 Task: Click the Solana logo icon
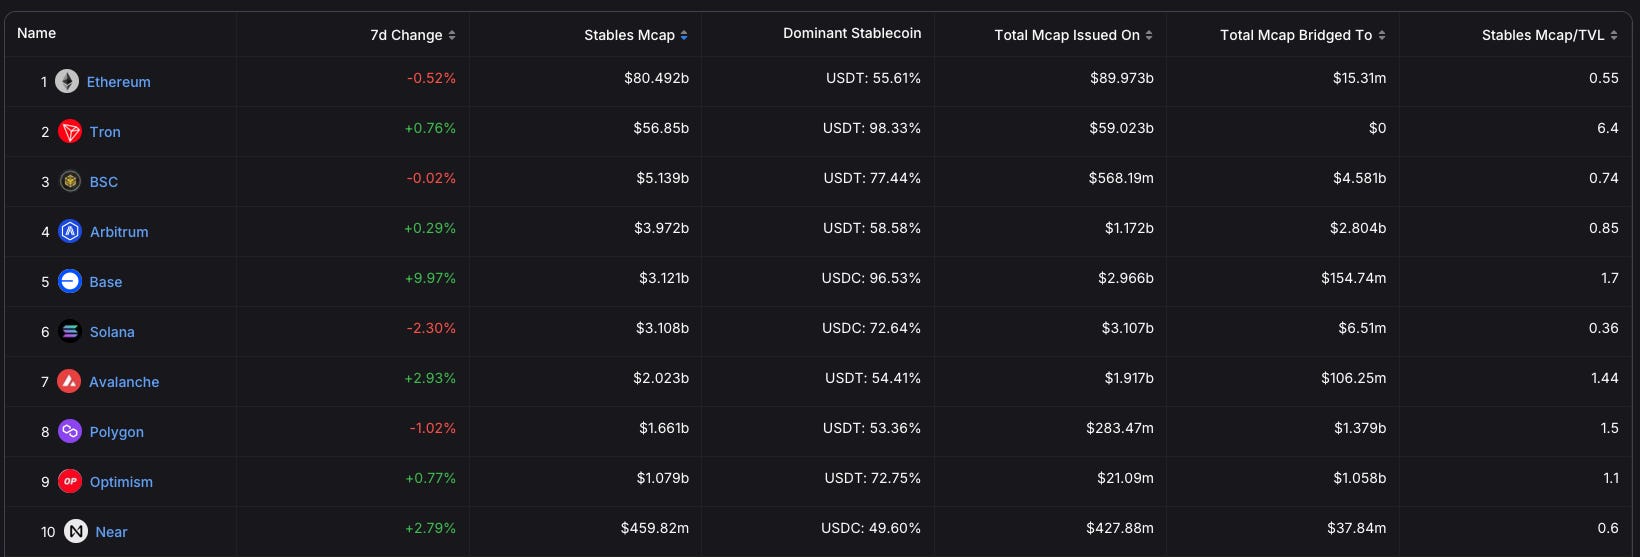pyautogui.click(x=70, y=331)
